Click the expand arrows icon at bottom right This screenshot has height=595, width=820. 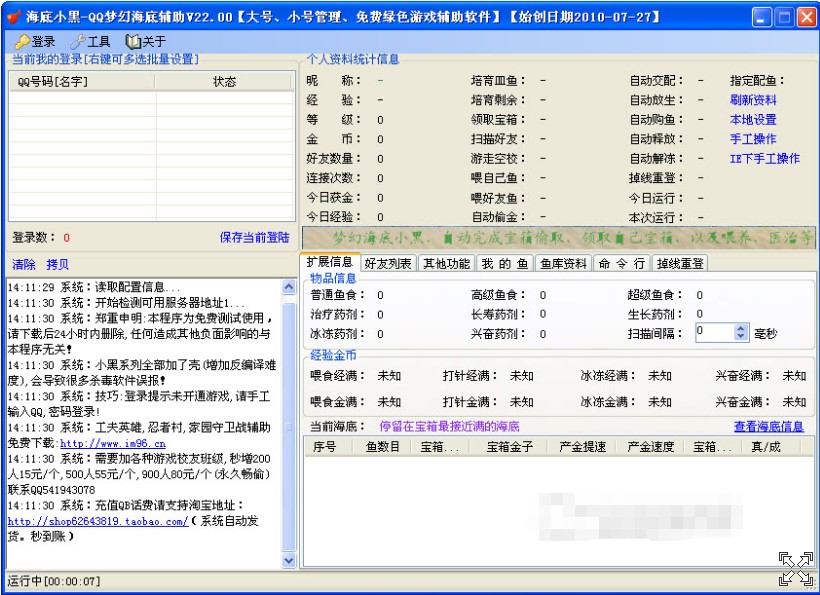tap(795, 567)
